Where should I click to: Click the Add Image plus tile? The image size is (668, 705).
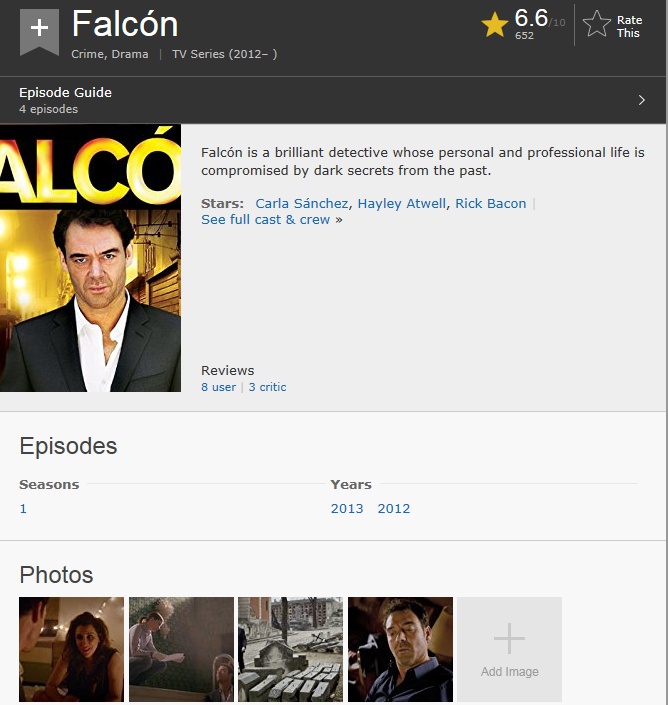[509, 649]
